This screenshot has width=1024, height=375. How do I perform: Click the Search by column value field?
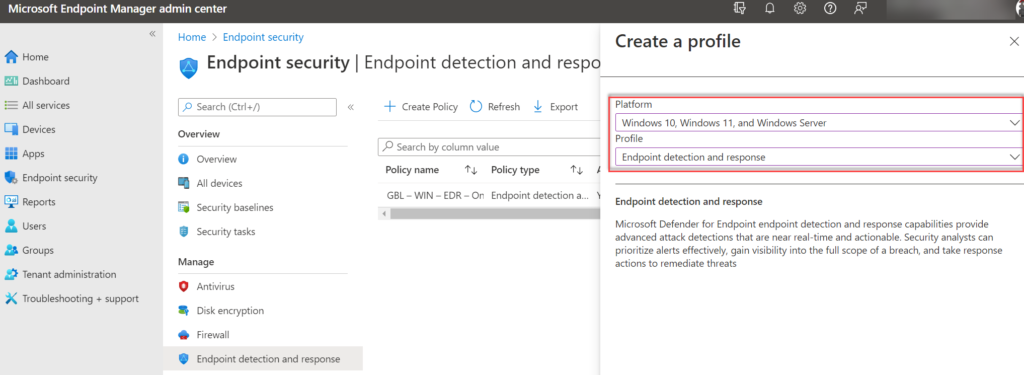(488, 147)
